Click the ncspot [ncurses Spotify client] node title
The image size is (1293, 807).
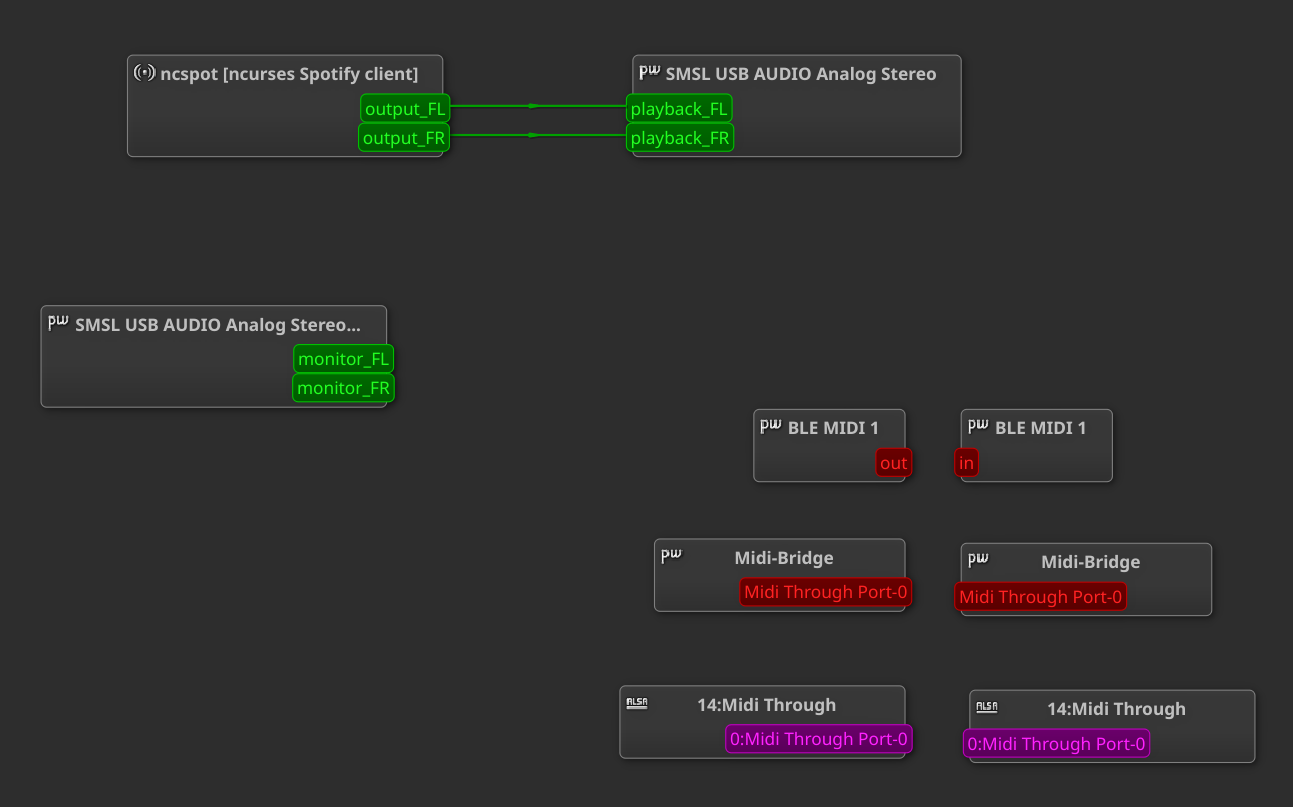(x=289, y=74)
